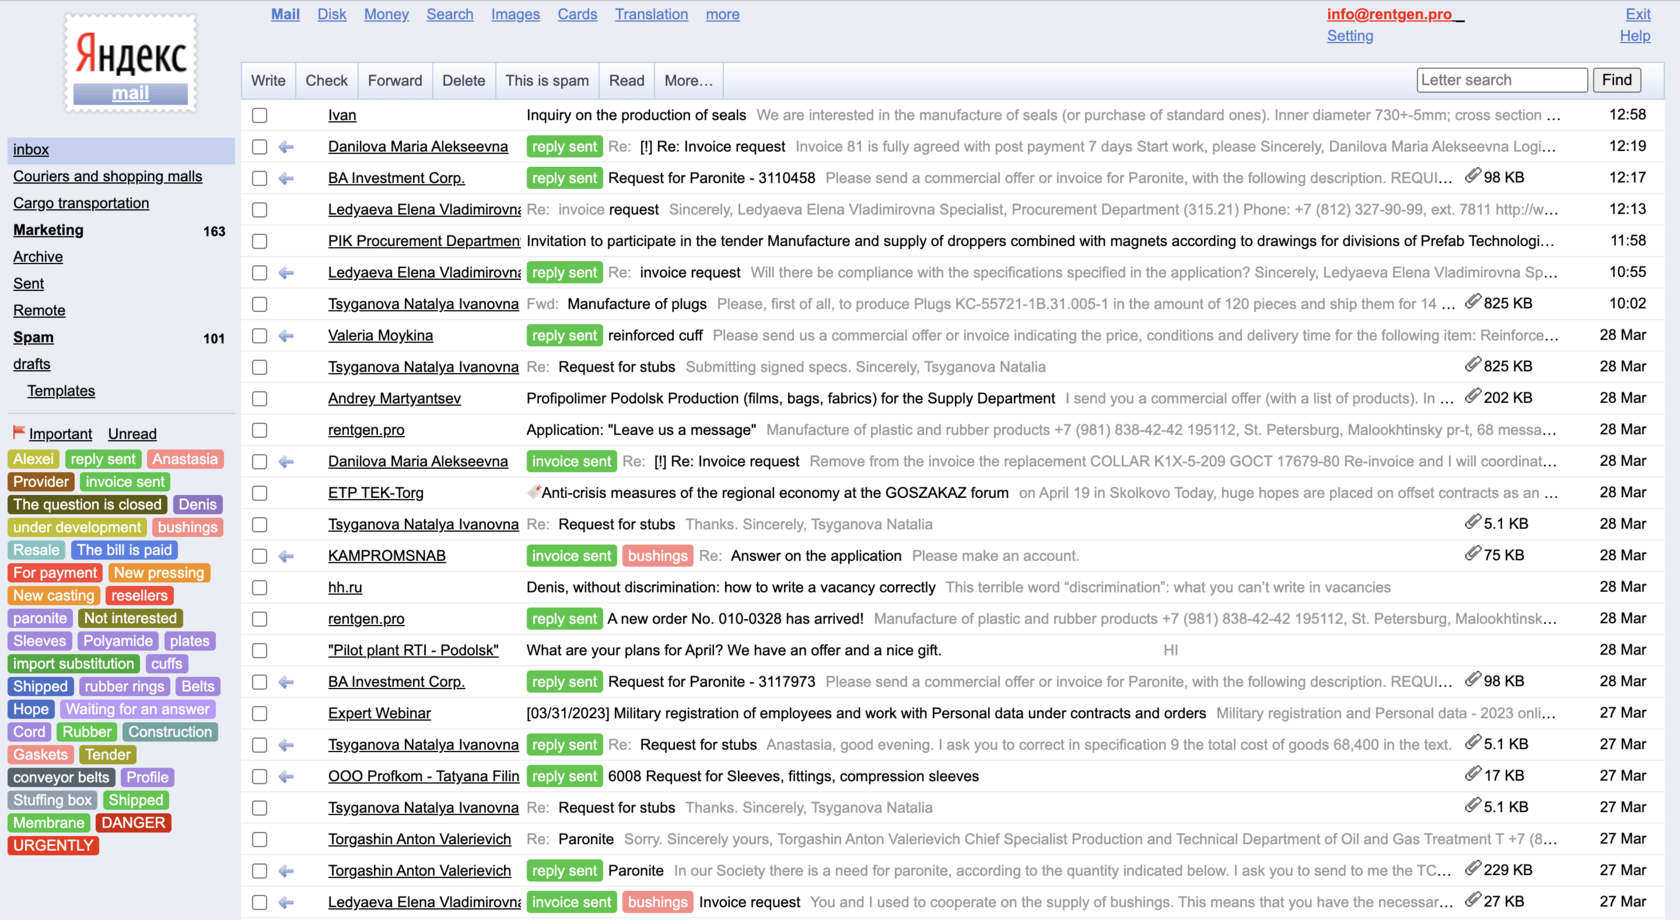Click the Help link
Viewport: 1680px width, 920px height.
tap(1635, 36)
